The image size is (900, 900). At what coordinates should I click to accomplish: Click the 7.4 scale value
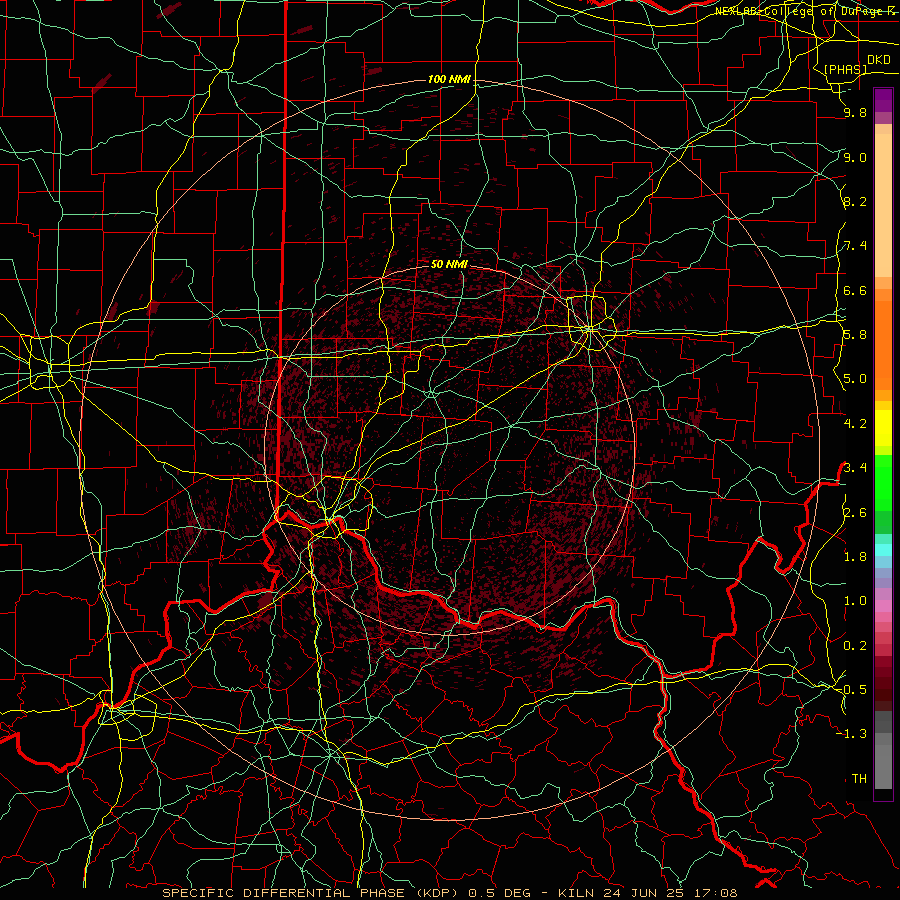click(x=855, y=246)
